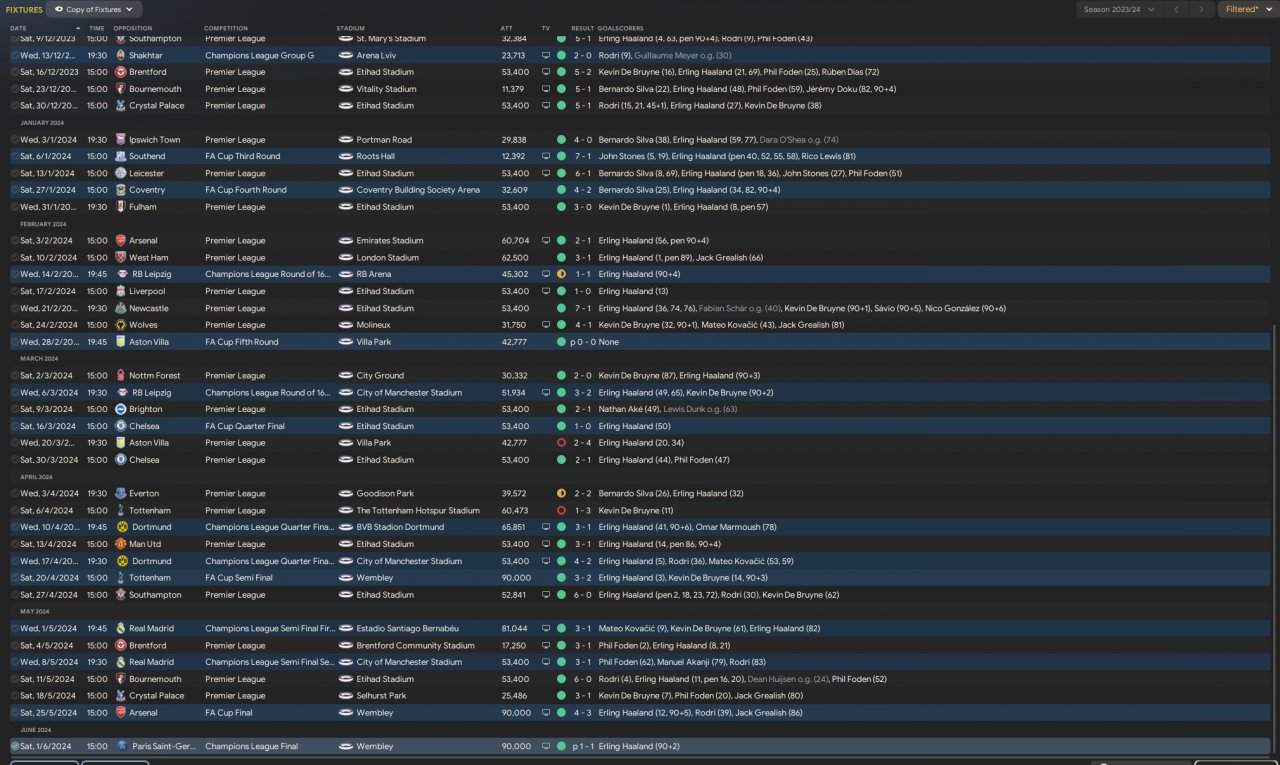Click the Newcastle club badge

pos(120,308)
